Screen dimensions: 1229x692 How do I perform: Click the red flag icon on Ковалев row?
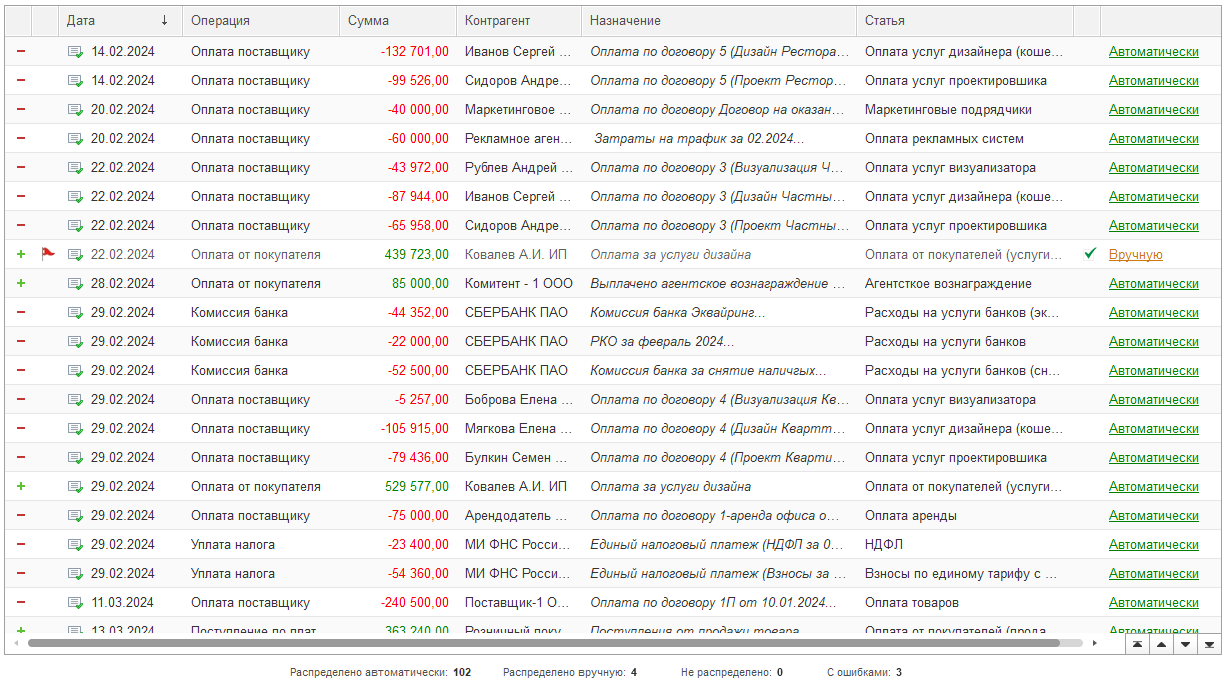(x=48, y=254)
